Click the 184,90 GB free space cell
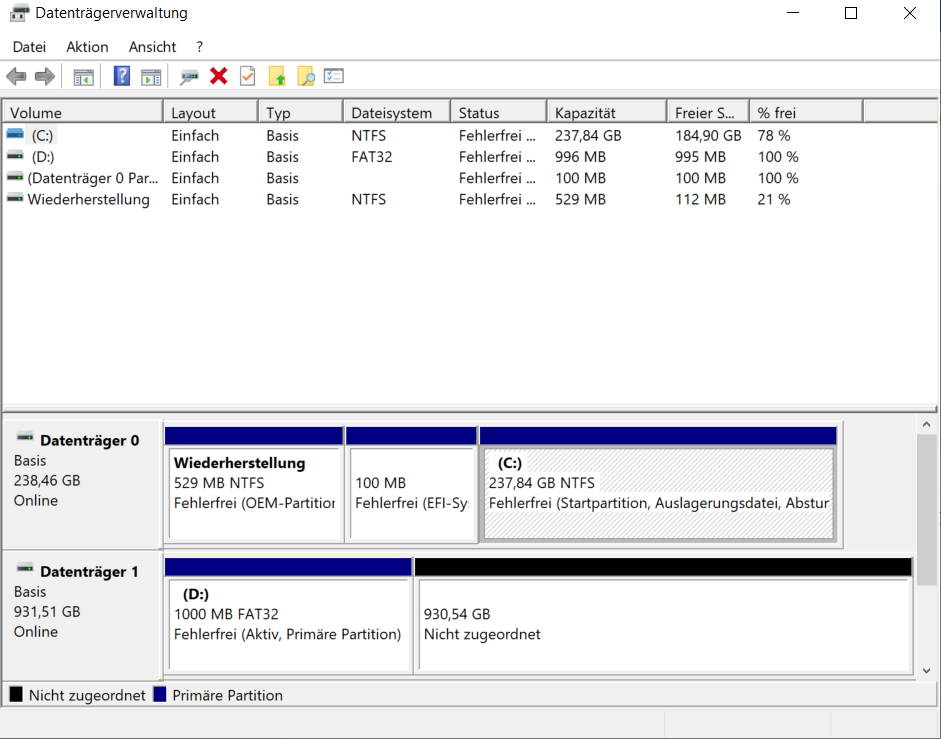Viewport: 941px width, 739px height. tap(708, 136)
